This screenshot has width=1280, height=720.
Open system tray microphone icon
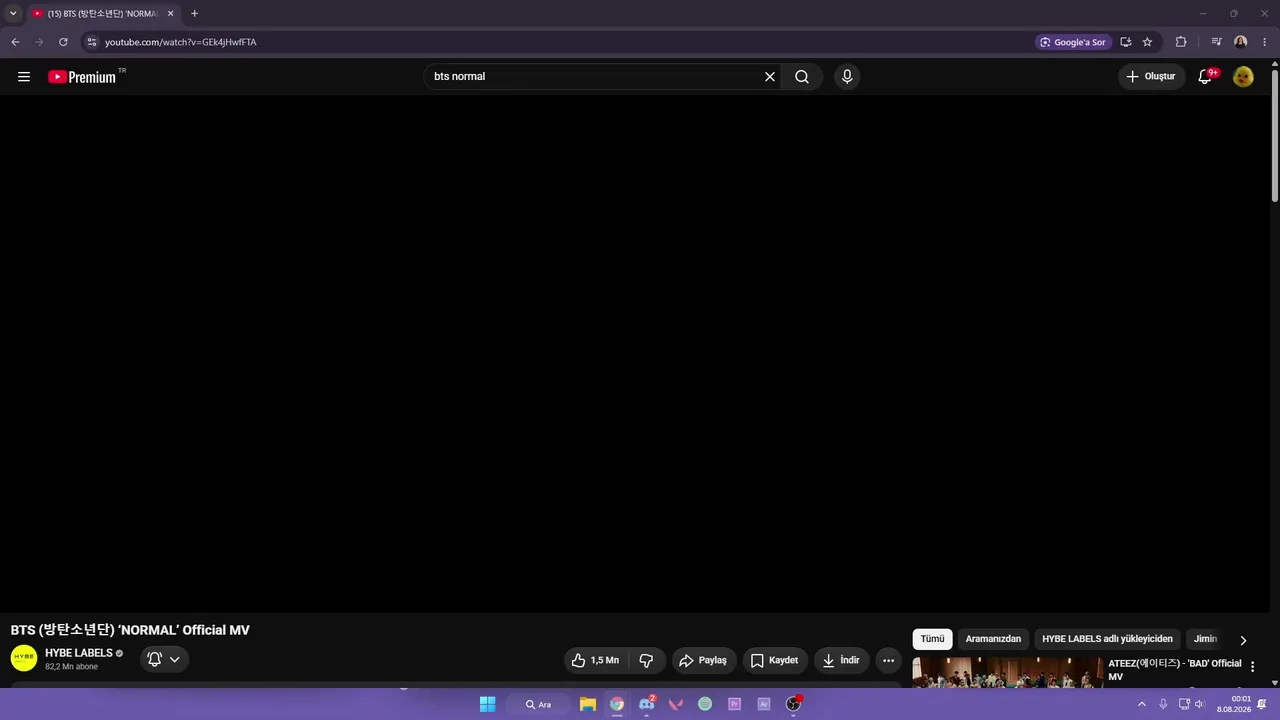[1163, 704]
